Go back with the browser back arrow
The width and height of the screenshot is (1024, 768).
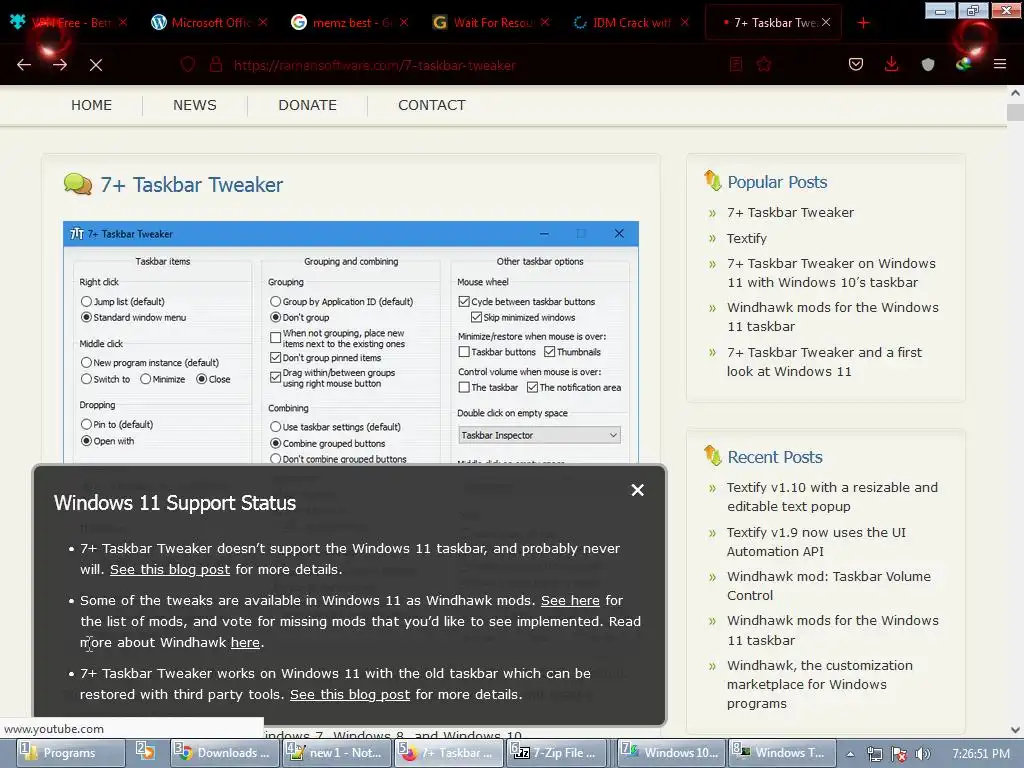(x=24, y=65)
